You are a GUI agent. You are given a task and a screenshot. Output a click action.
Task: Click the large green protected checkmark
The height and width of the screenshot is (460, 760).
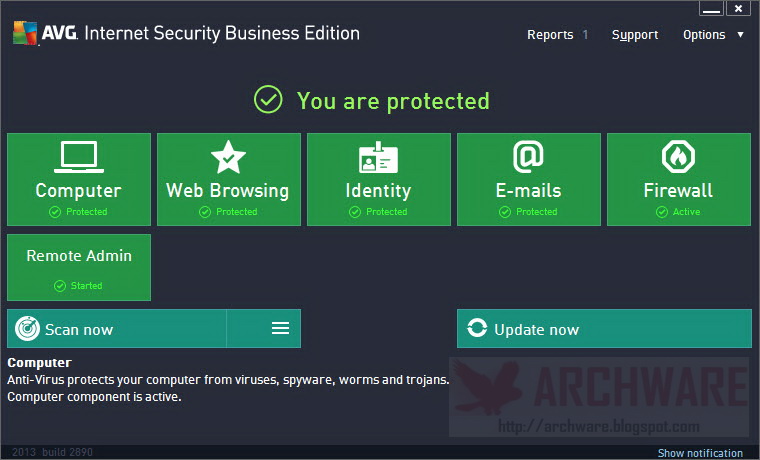268,99
